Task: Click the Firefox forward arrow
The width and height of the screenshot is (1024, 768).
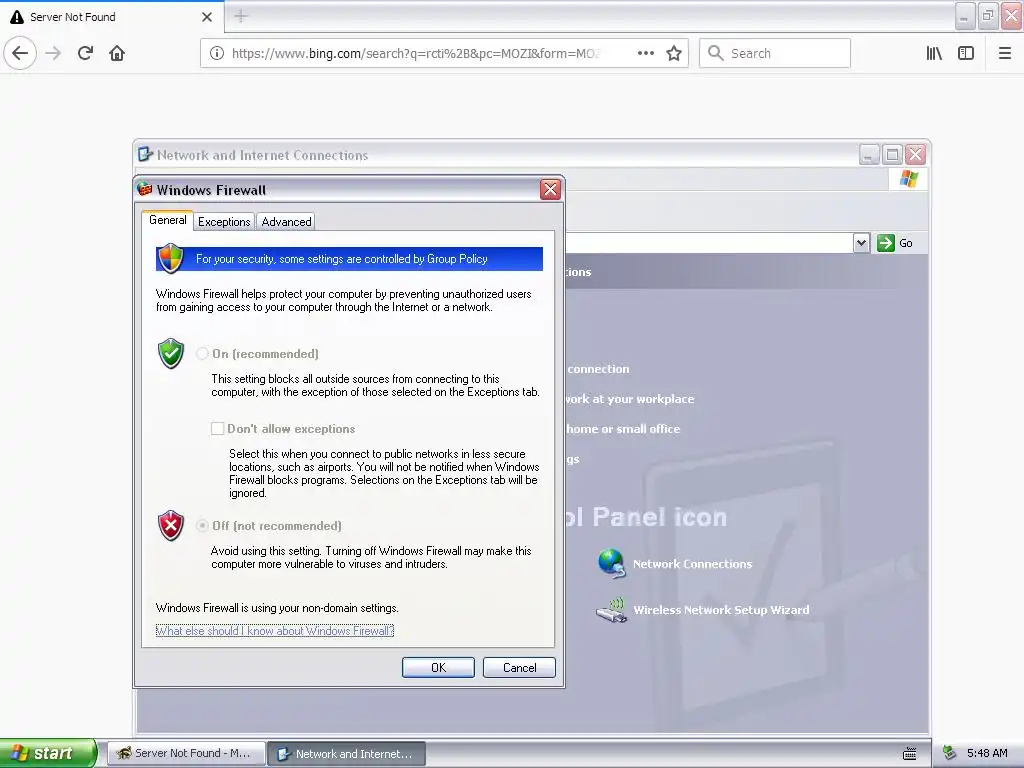Action: (x=54, y=53)
